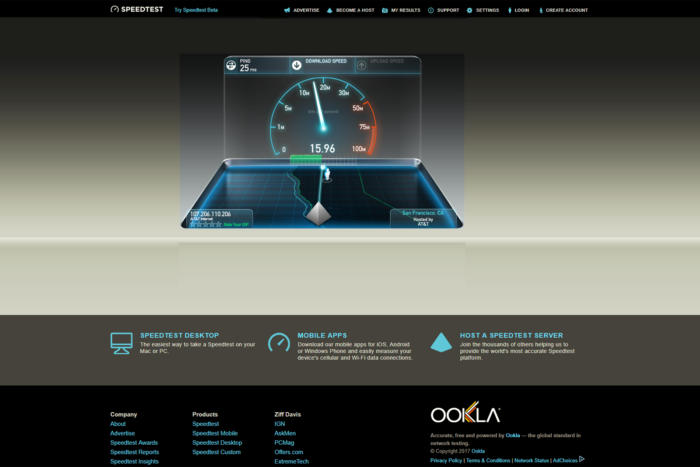Click the upload speed arrow icon
Image resolution: width=700 pixels, height=467 pixels.
click(x=362, y=65)
